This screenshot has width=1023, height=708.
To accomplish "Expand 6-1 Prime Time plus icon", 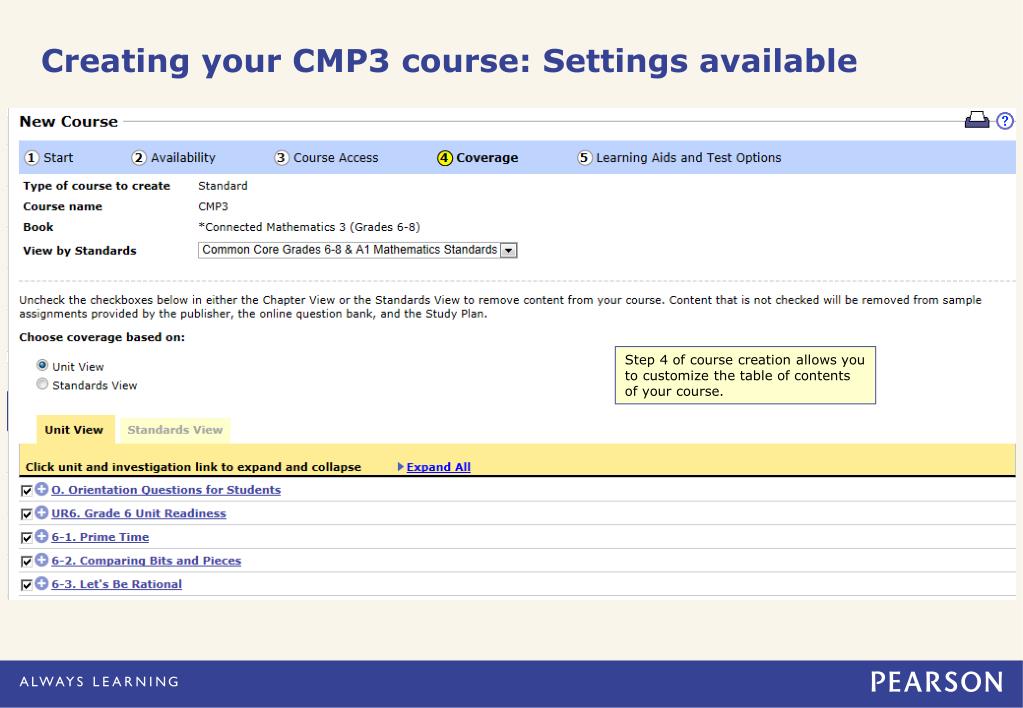I will [42, 536].
